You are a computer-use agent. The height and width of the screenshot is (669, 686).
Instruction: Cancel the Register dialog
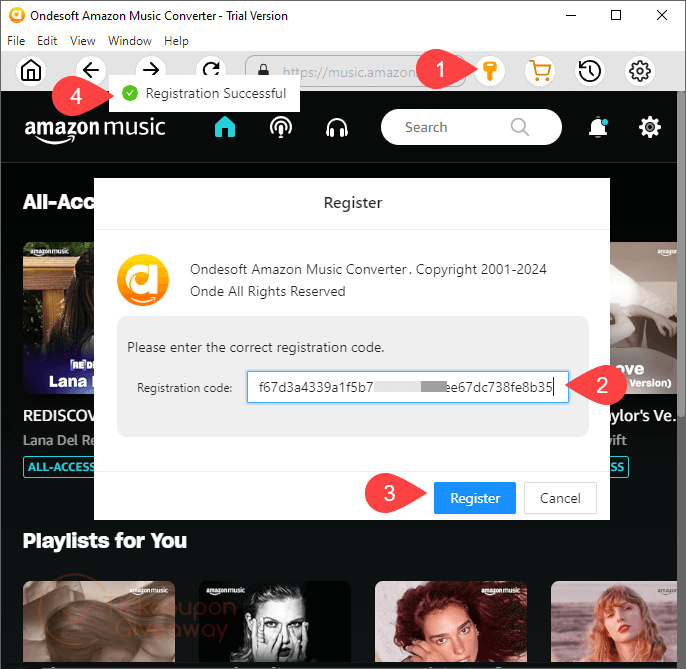tap(560, 498)
